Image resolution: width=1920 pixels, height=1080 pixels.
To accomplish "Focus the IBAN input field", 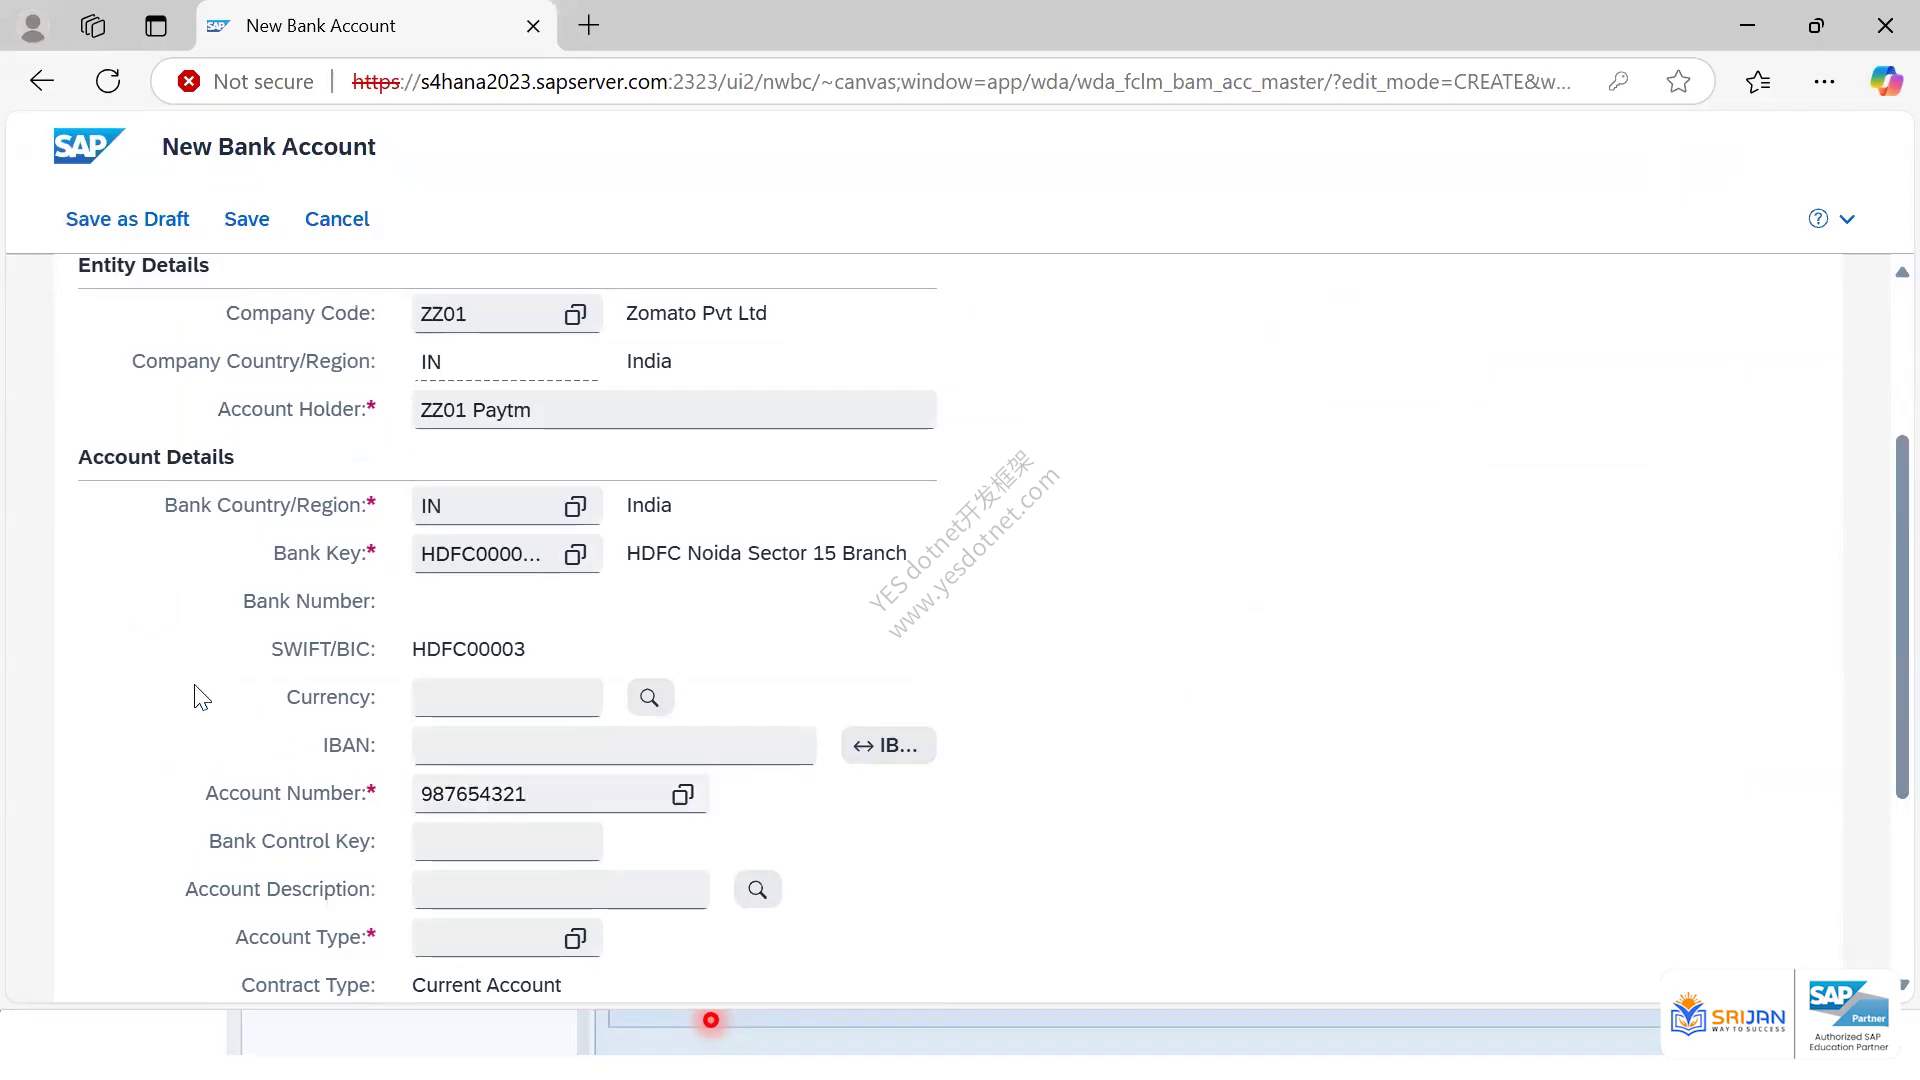I will [614, 746].
